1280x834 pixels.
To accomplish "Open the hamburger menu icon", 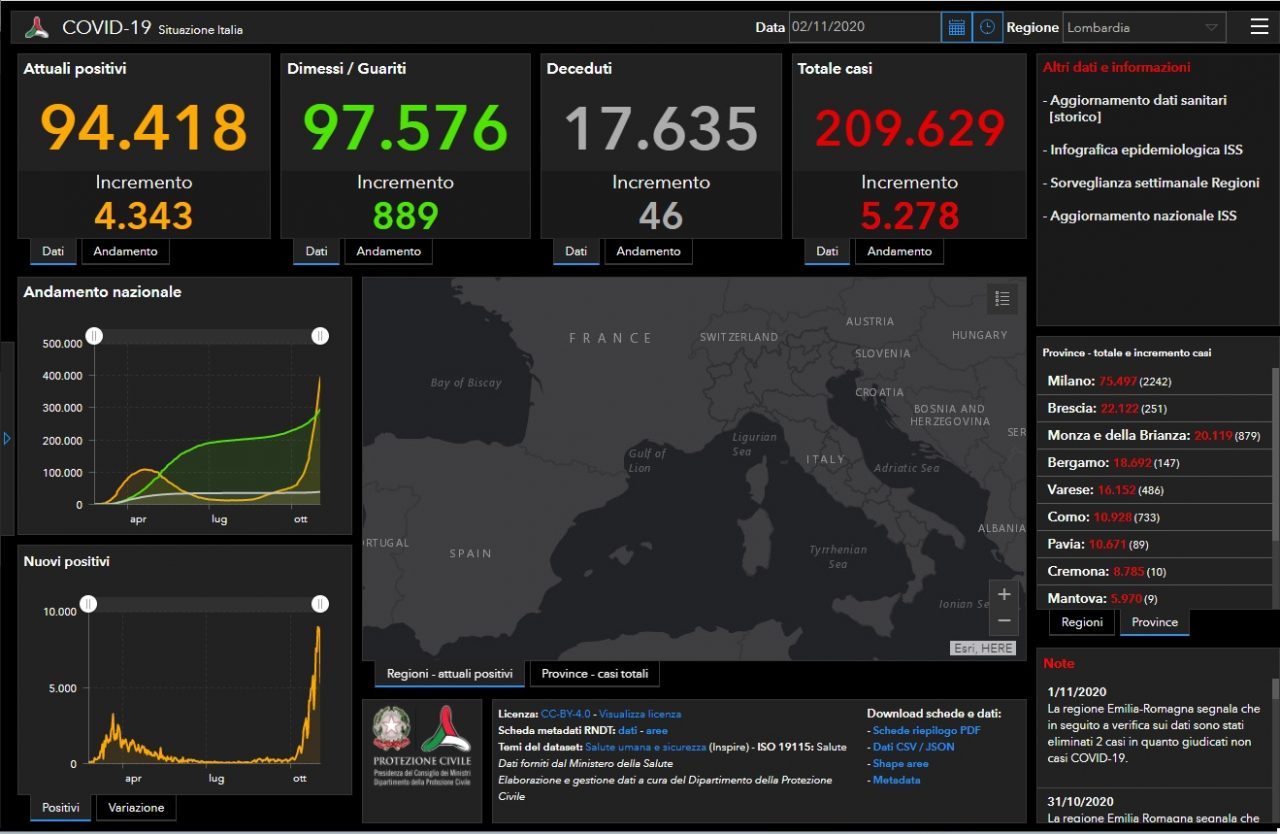I will point(1259,27).
